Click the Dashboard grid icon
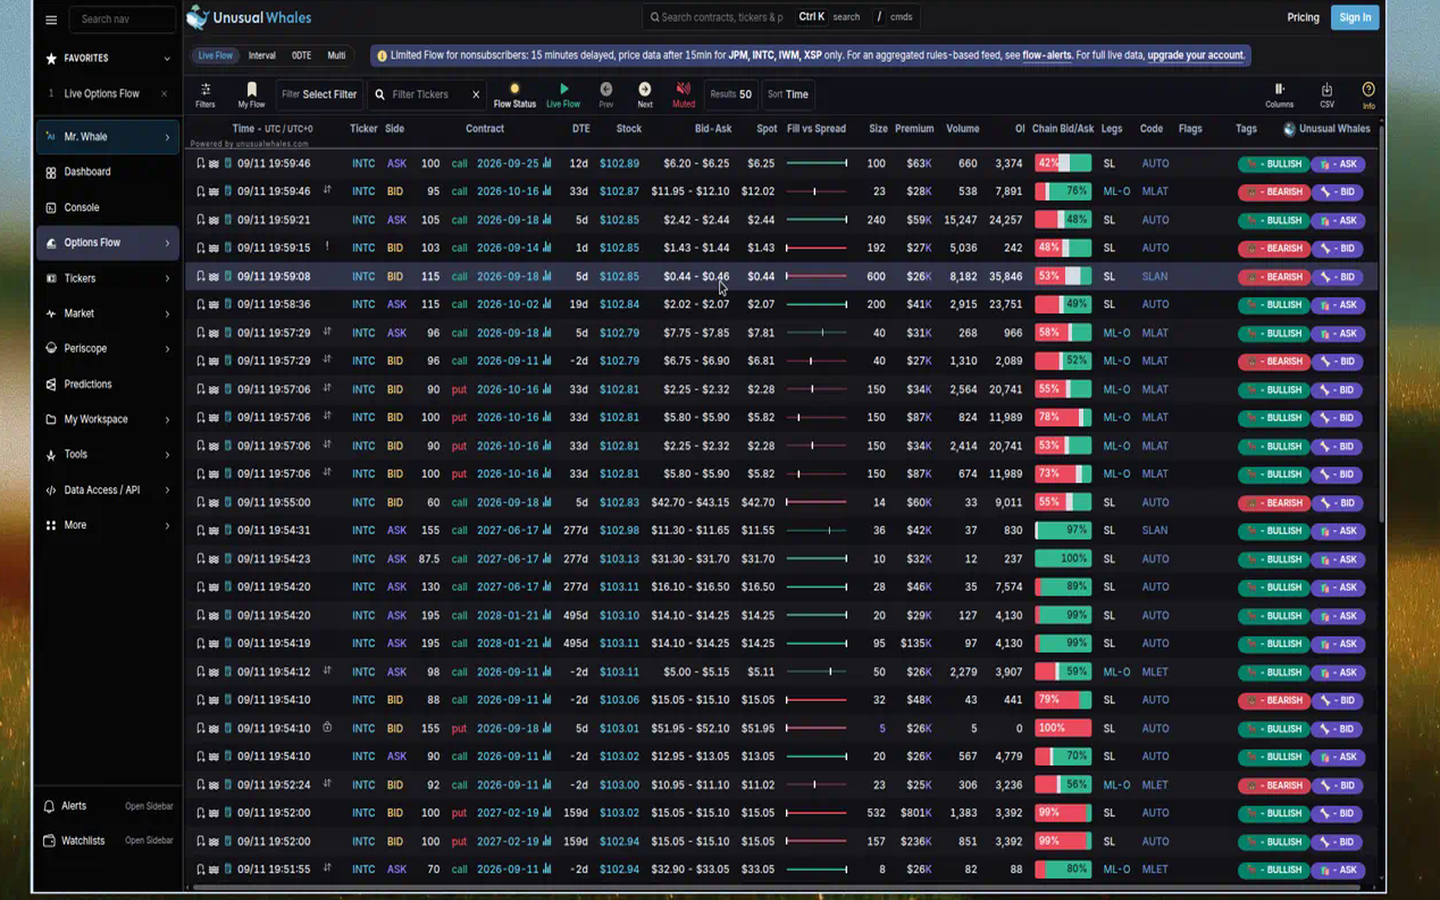 point(51,172)
